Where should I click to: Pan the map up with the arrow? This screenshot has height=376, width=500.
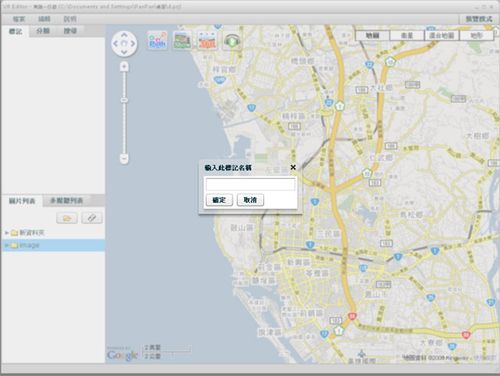(124, 35)
